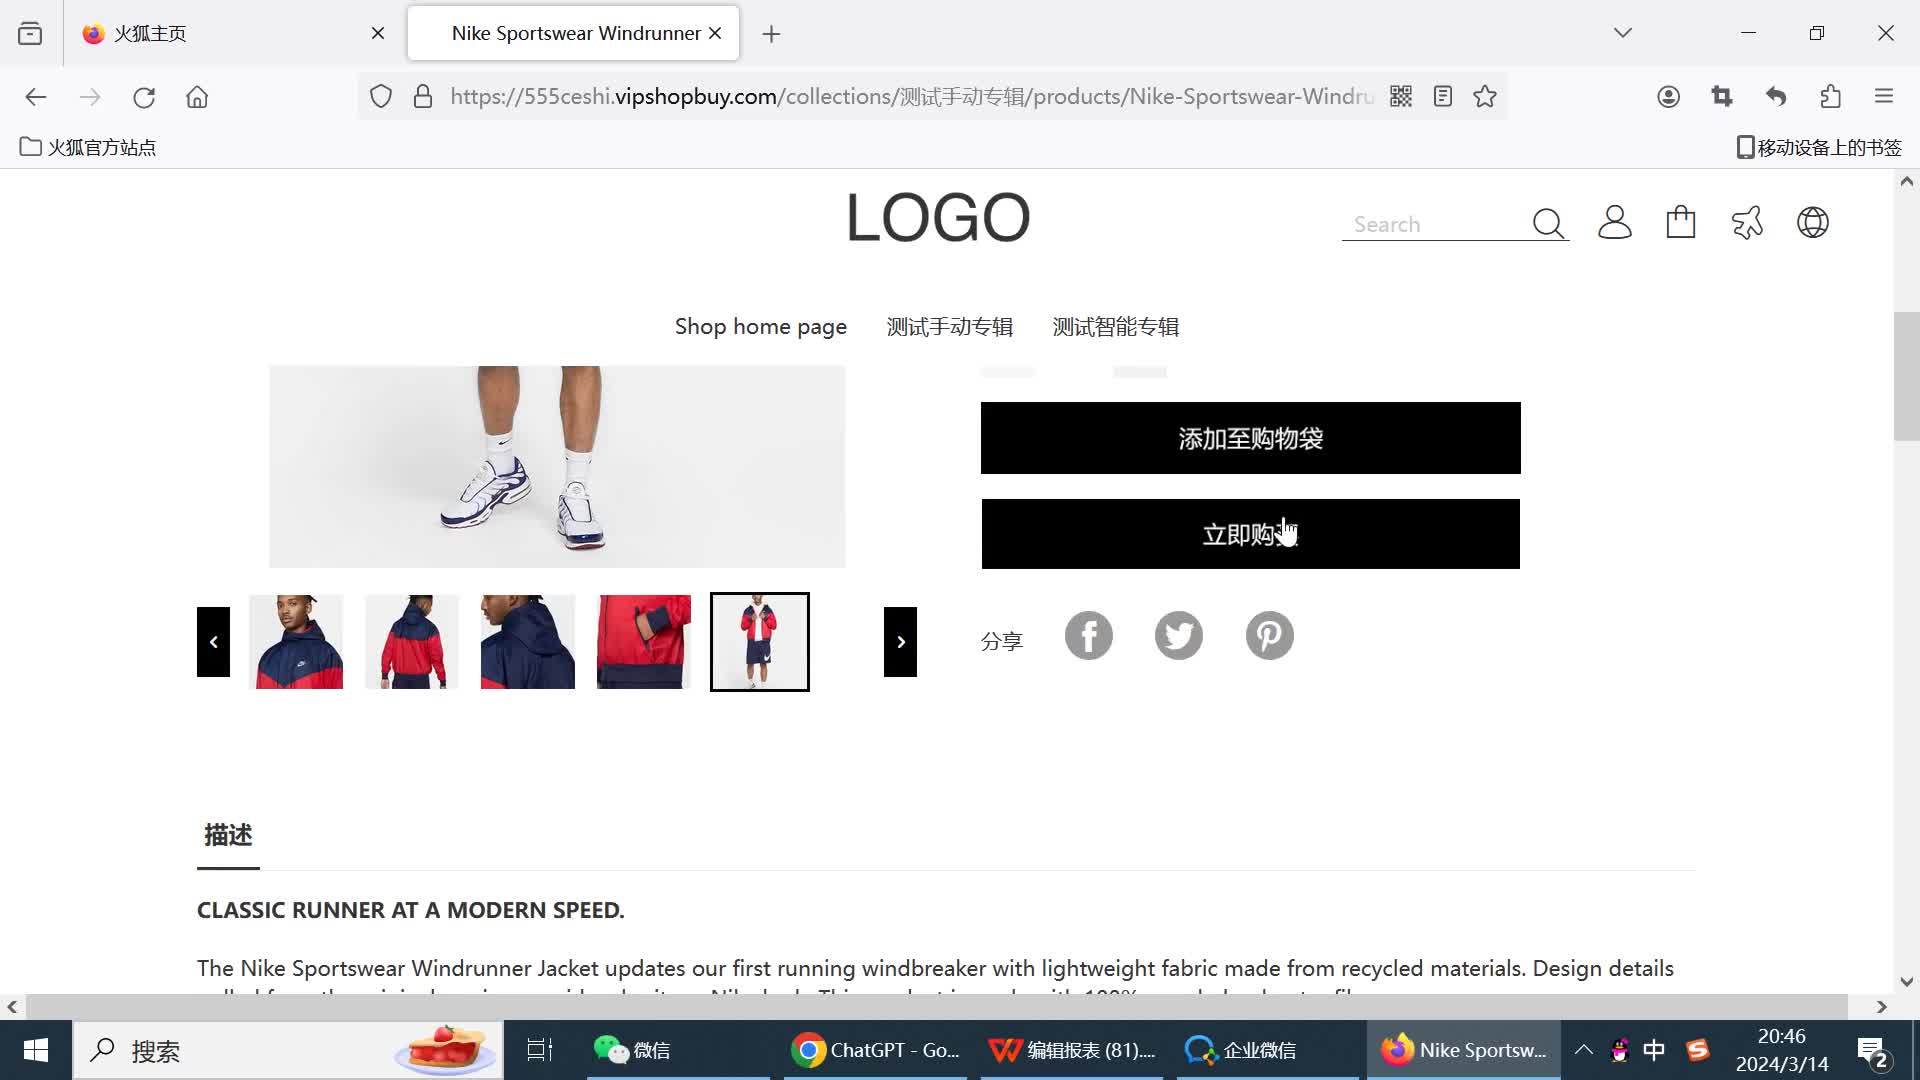Open the shopping bag icon
The height and width of the screenshot is (1080, 1920).
1680,222
